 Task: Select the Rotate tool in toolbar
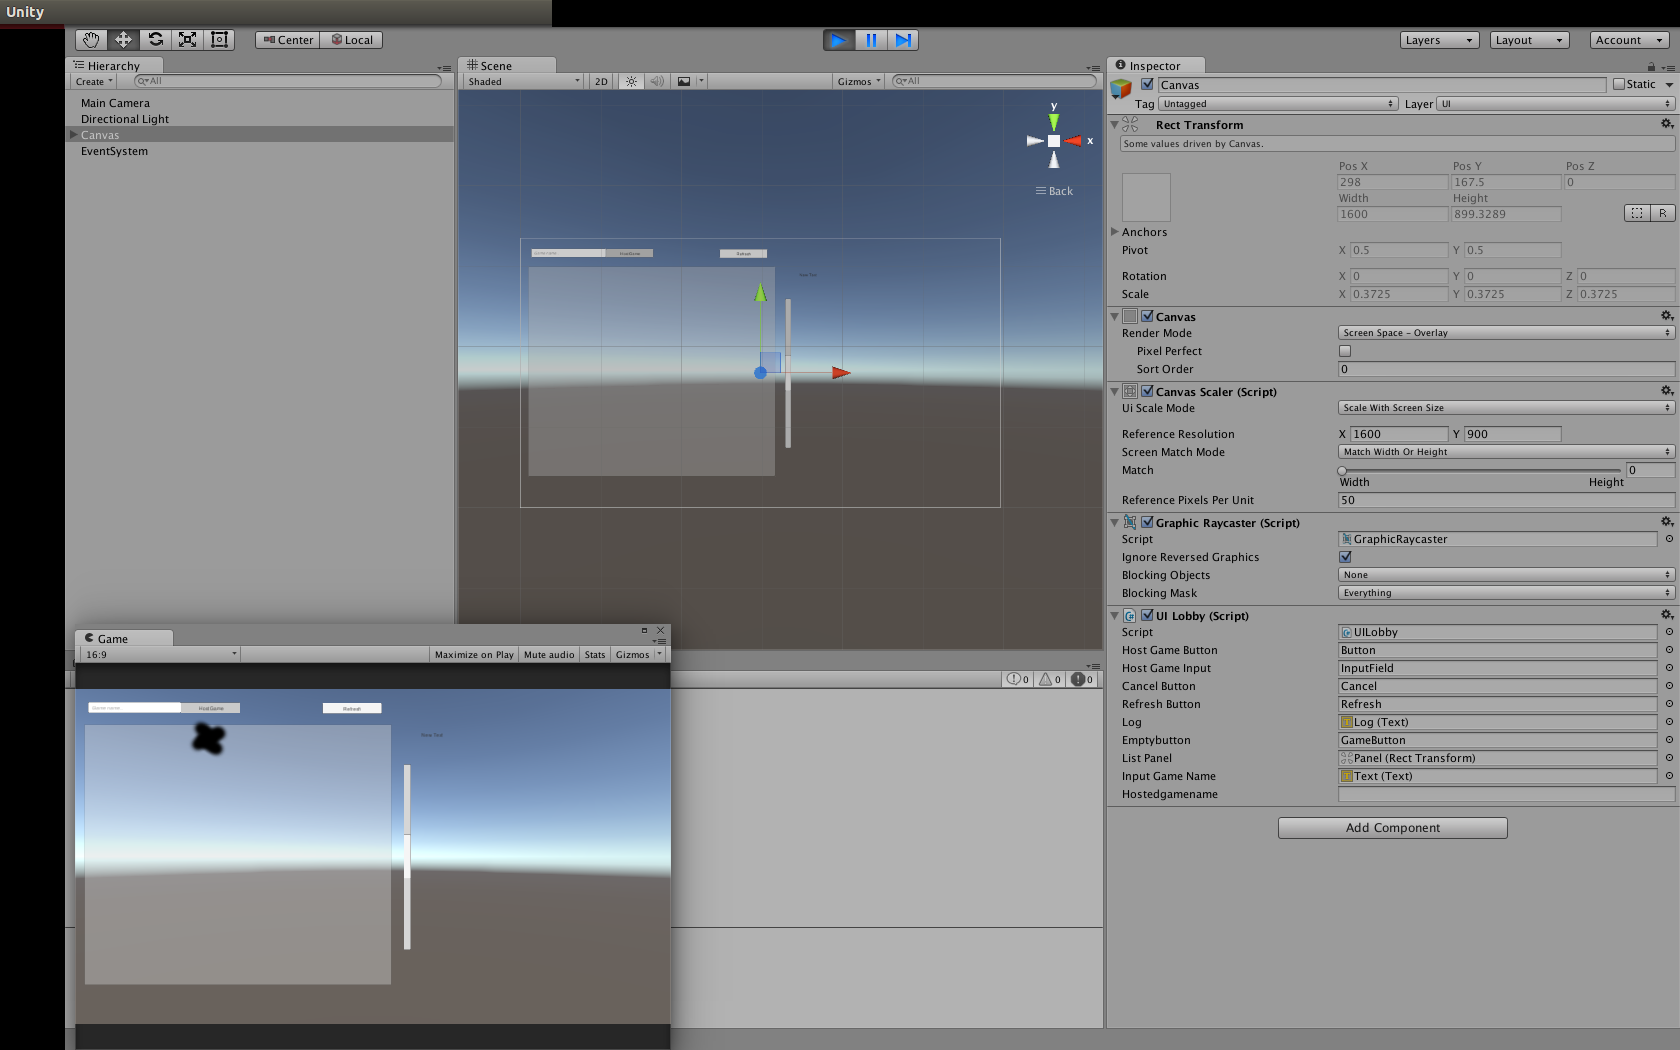click(155, 40)
